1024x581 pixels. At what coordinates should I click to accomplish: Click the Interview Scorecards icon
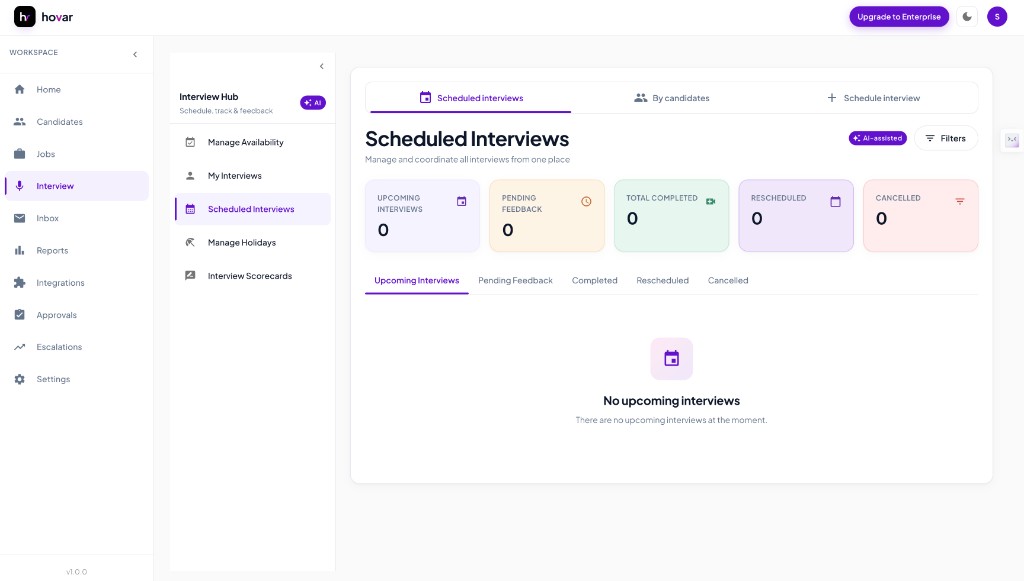click(190, 275)
